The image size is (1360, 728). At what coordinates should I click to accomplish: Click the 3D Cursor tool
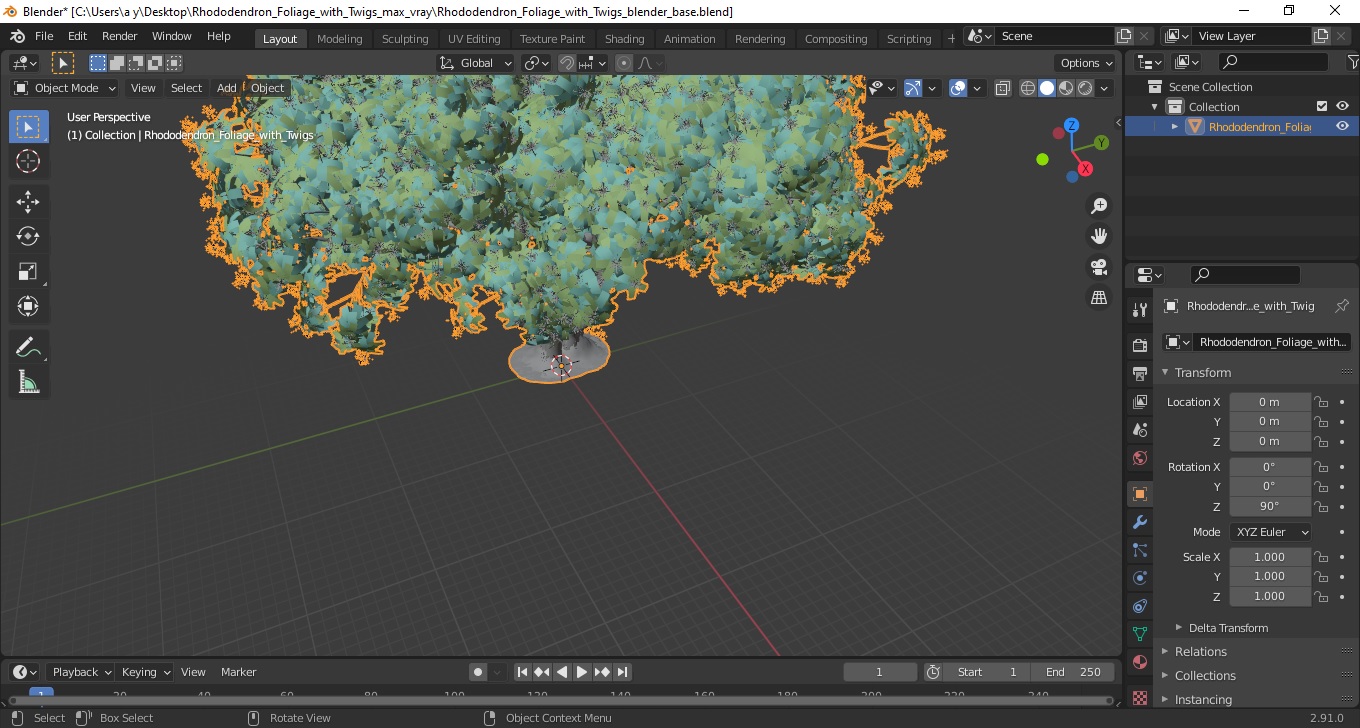28,161
